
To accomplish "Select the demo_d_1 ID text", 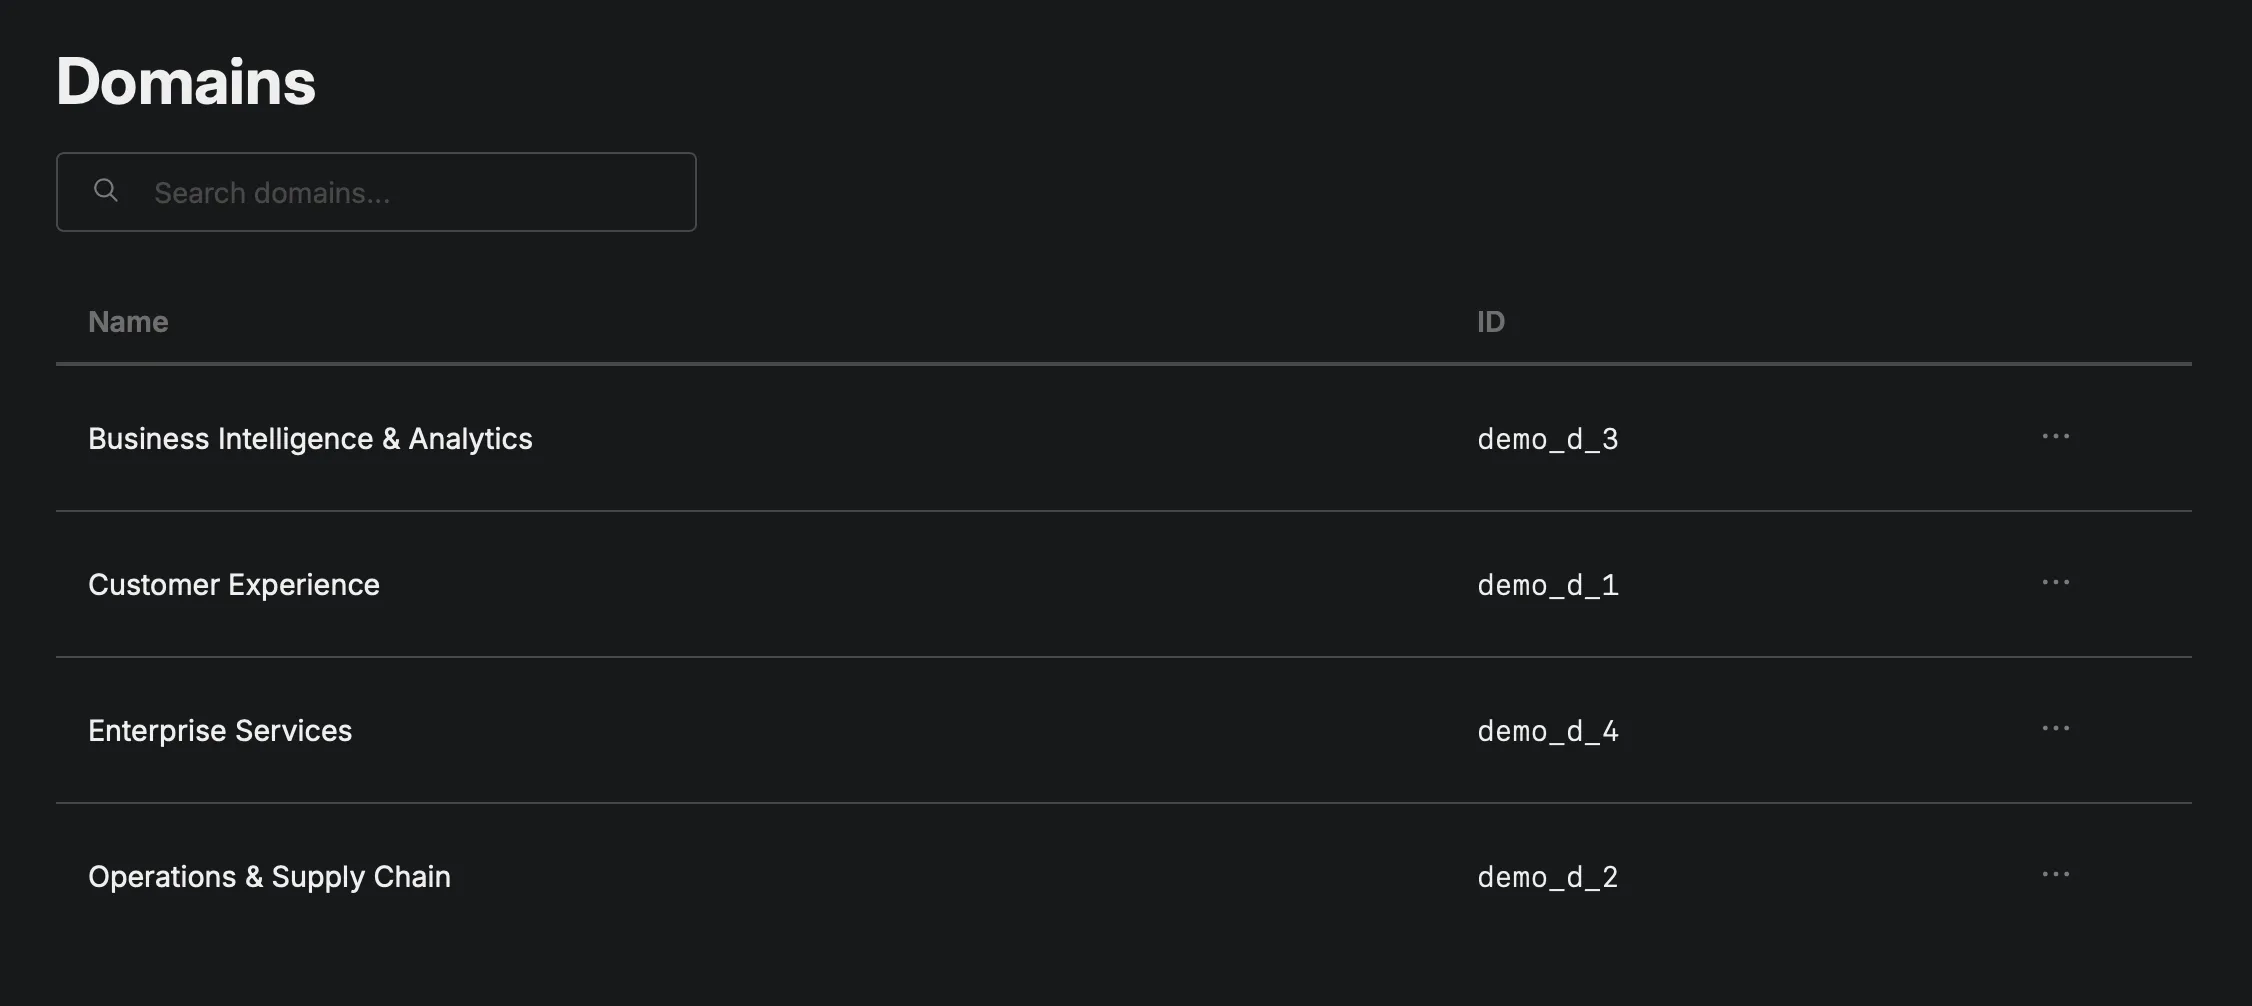I will 1548,584.
